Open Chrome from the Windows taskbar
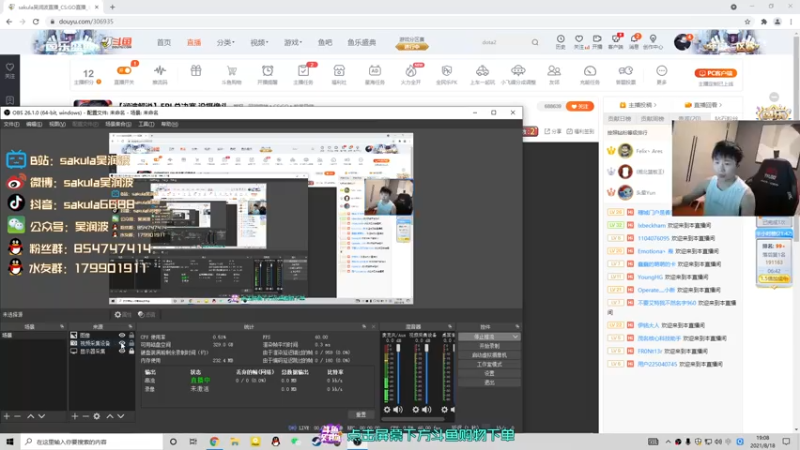The height and width of the screenshot is (450, 800). pos(214,441)
